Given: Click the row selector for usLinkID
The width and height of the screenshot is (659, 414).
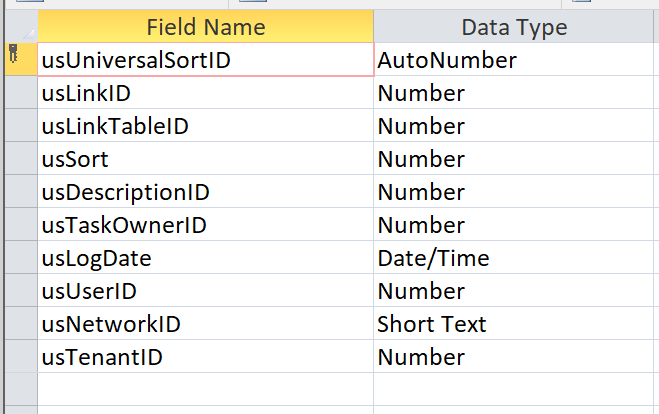Looking at the screenshot, I should coord(21,92).
